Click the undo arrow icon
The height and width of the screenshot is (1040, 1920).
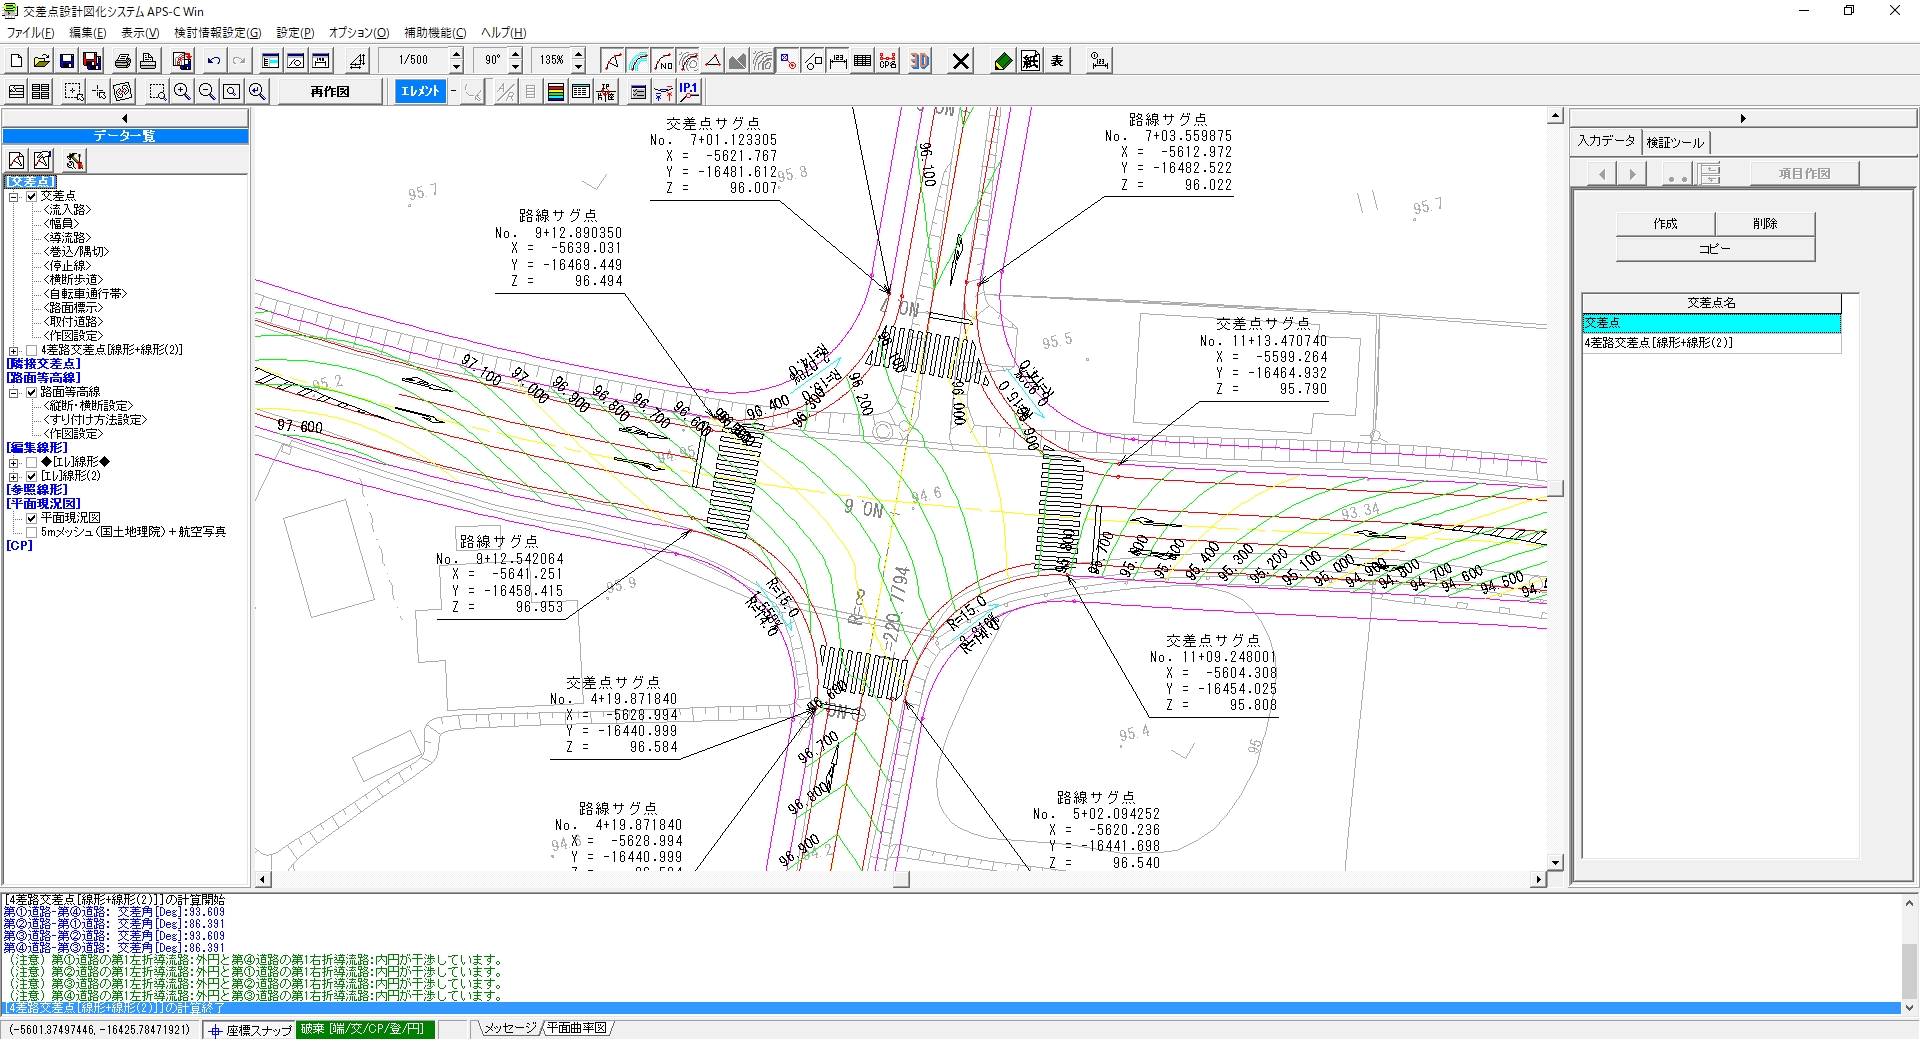(213, 61)
